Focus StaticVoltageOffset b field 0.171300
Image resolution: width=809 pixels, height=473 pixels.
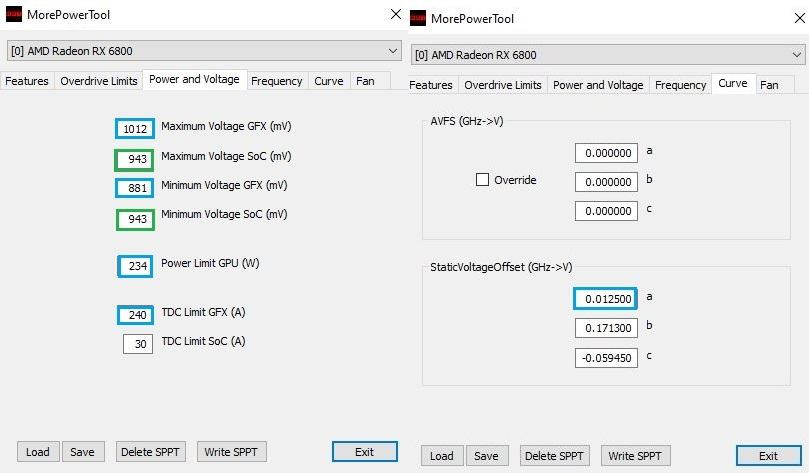click(606, 328)
